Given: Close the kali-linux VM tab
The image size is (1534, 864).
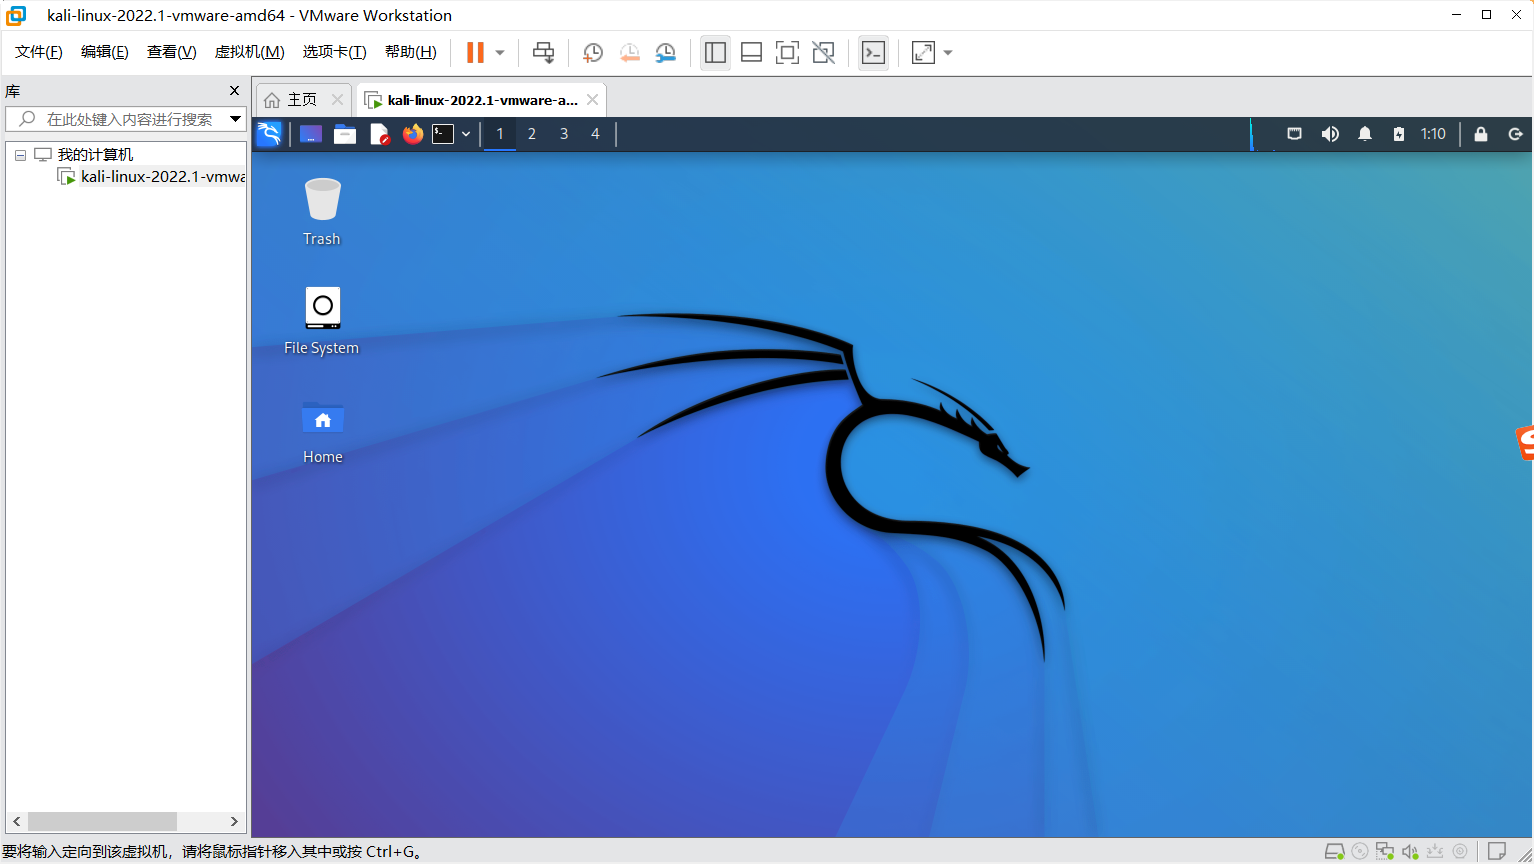Looking at the screenshot, I should (x=593, y=100).
